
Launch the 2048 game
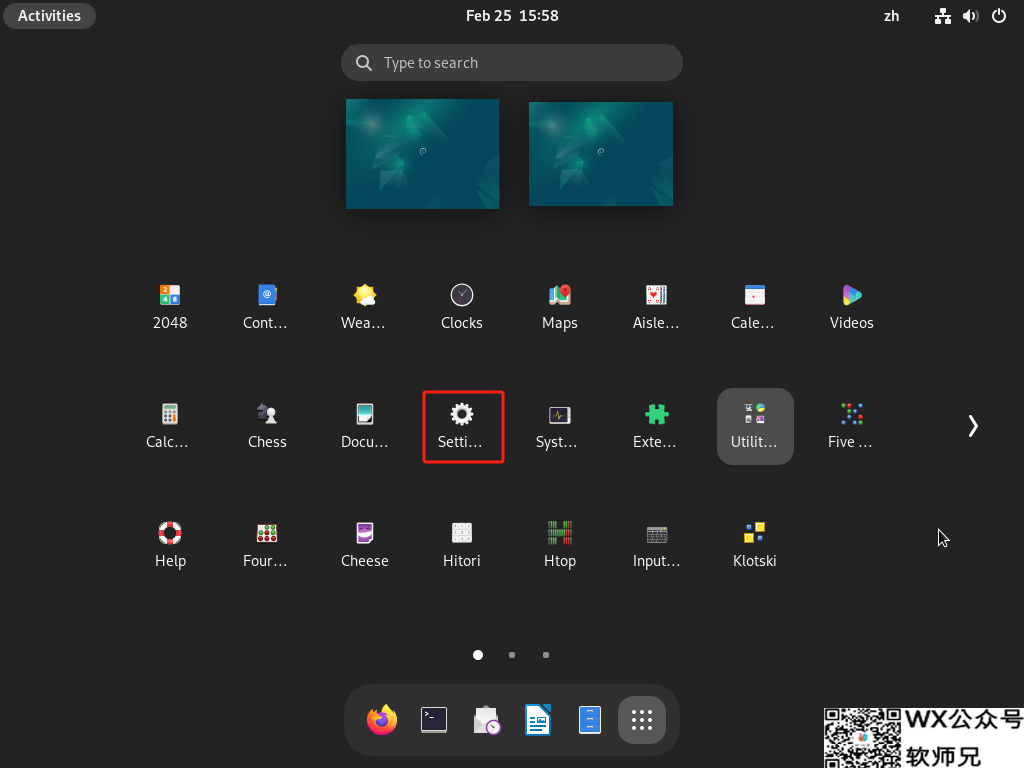(x=170, y=306)
